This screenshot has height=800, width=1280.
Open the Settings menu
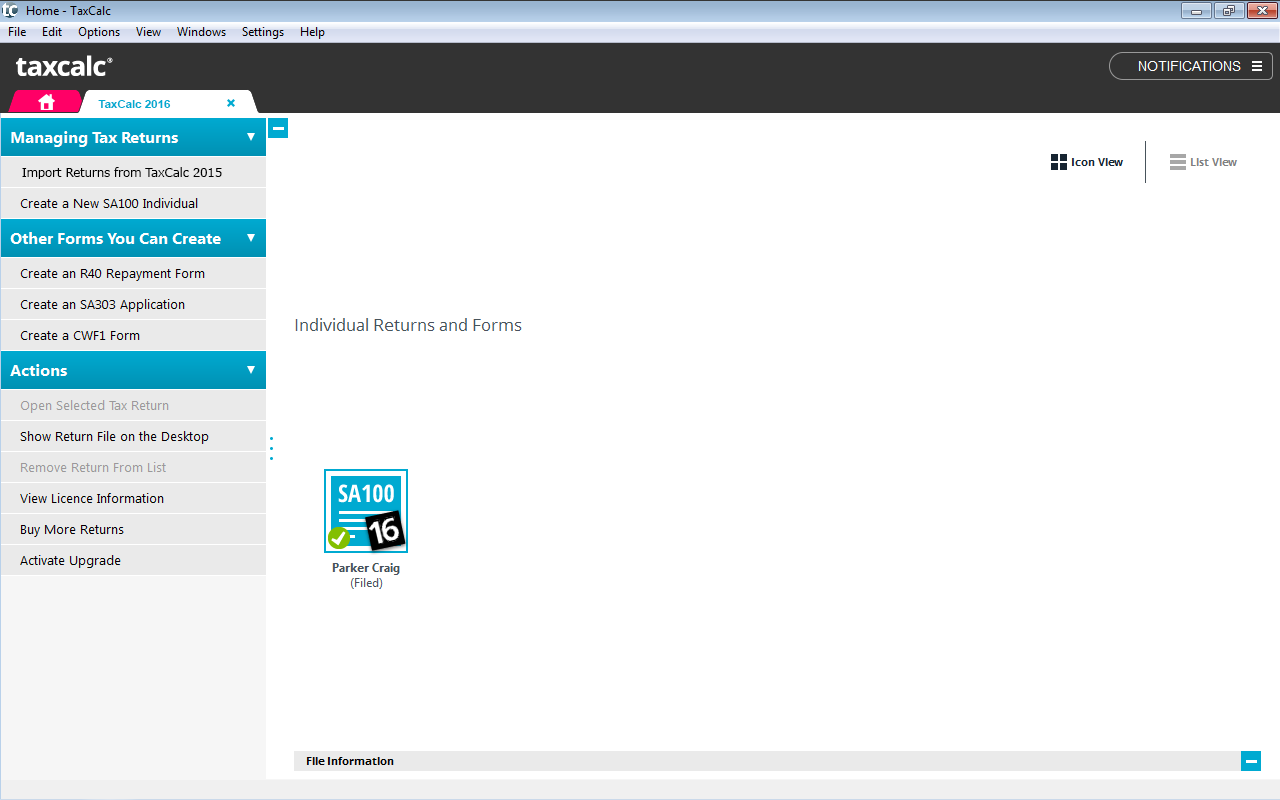pos(263,32)
